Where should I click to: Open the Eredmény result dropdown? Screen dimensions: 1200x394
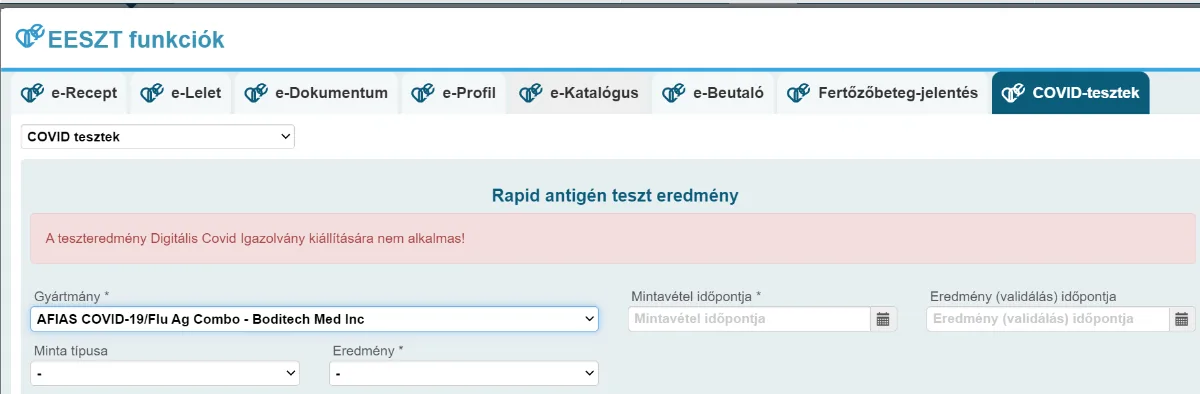coord(464,373)
